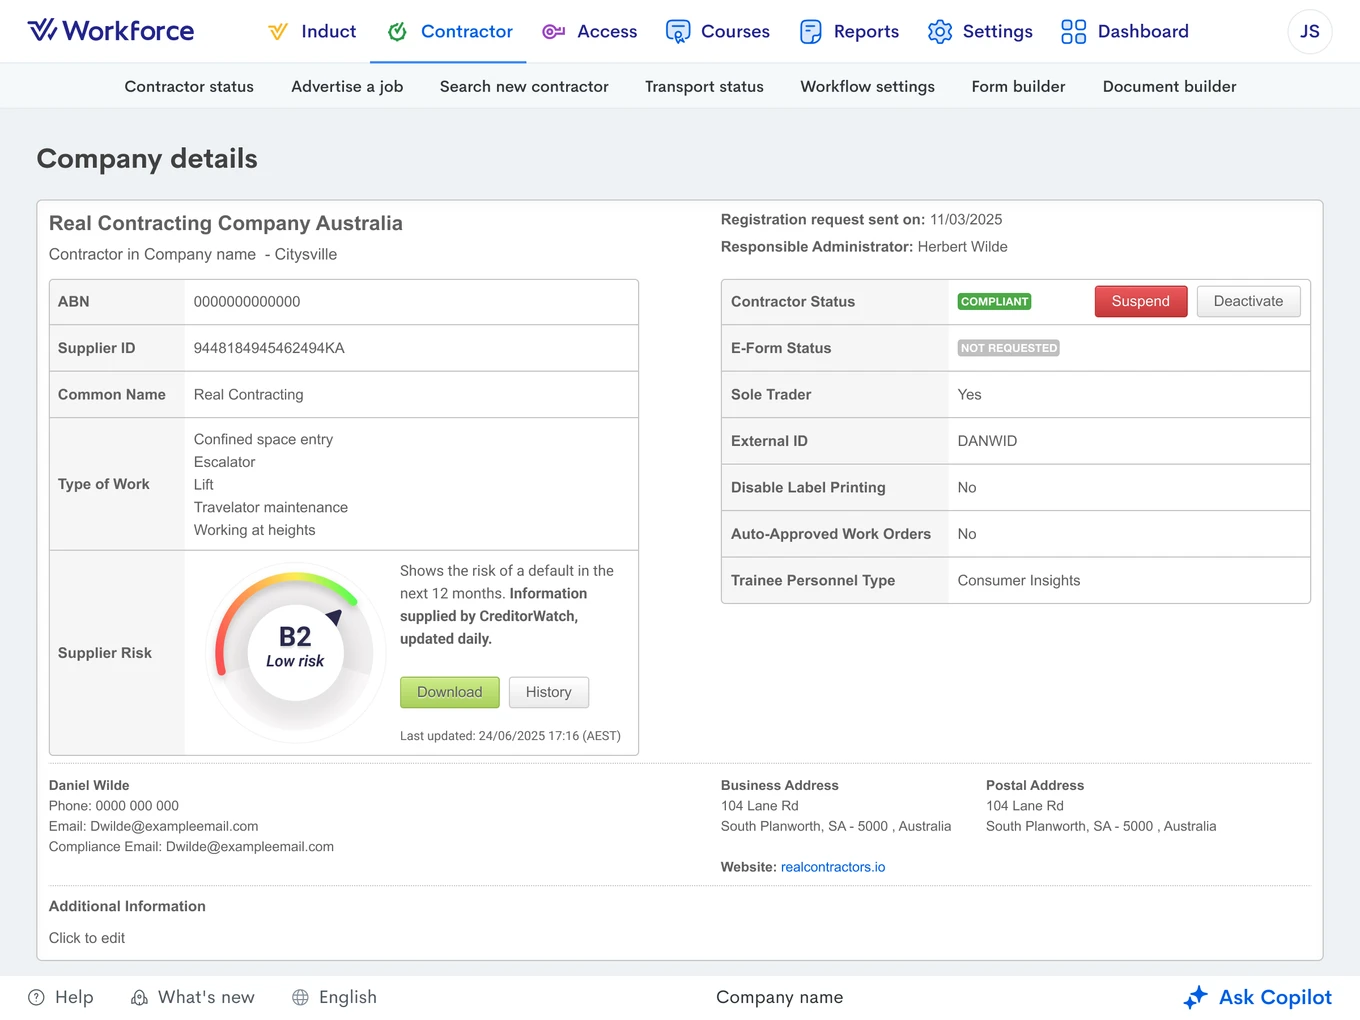The height and width of the screenshot is (1020, 1360).
Task: Open Help question mark icon
Action: pos(36,997)
